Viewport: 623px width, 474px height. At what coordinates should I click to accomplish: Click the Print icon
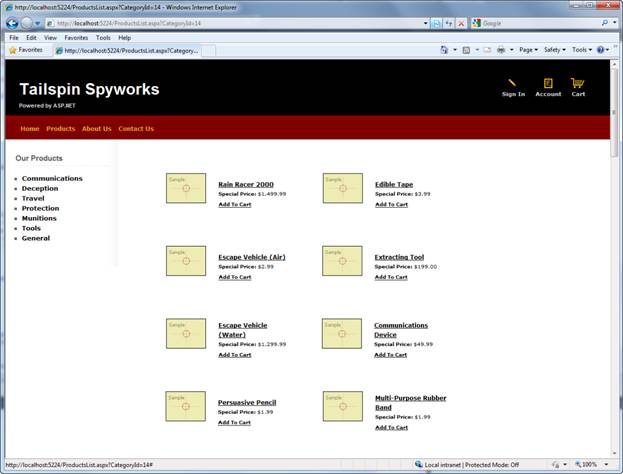click(501, 50)
